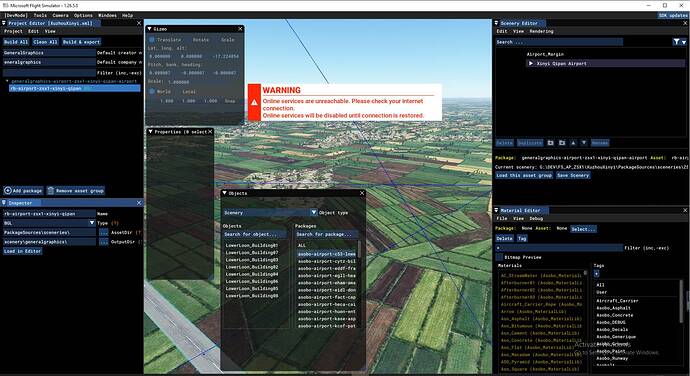
Task: Expand the Xinyi Qipan Airport tree node
Action: point(531,63)
